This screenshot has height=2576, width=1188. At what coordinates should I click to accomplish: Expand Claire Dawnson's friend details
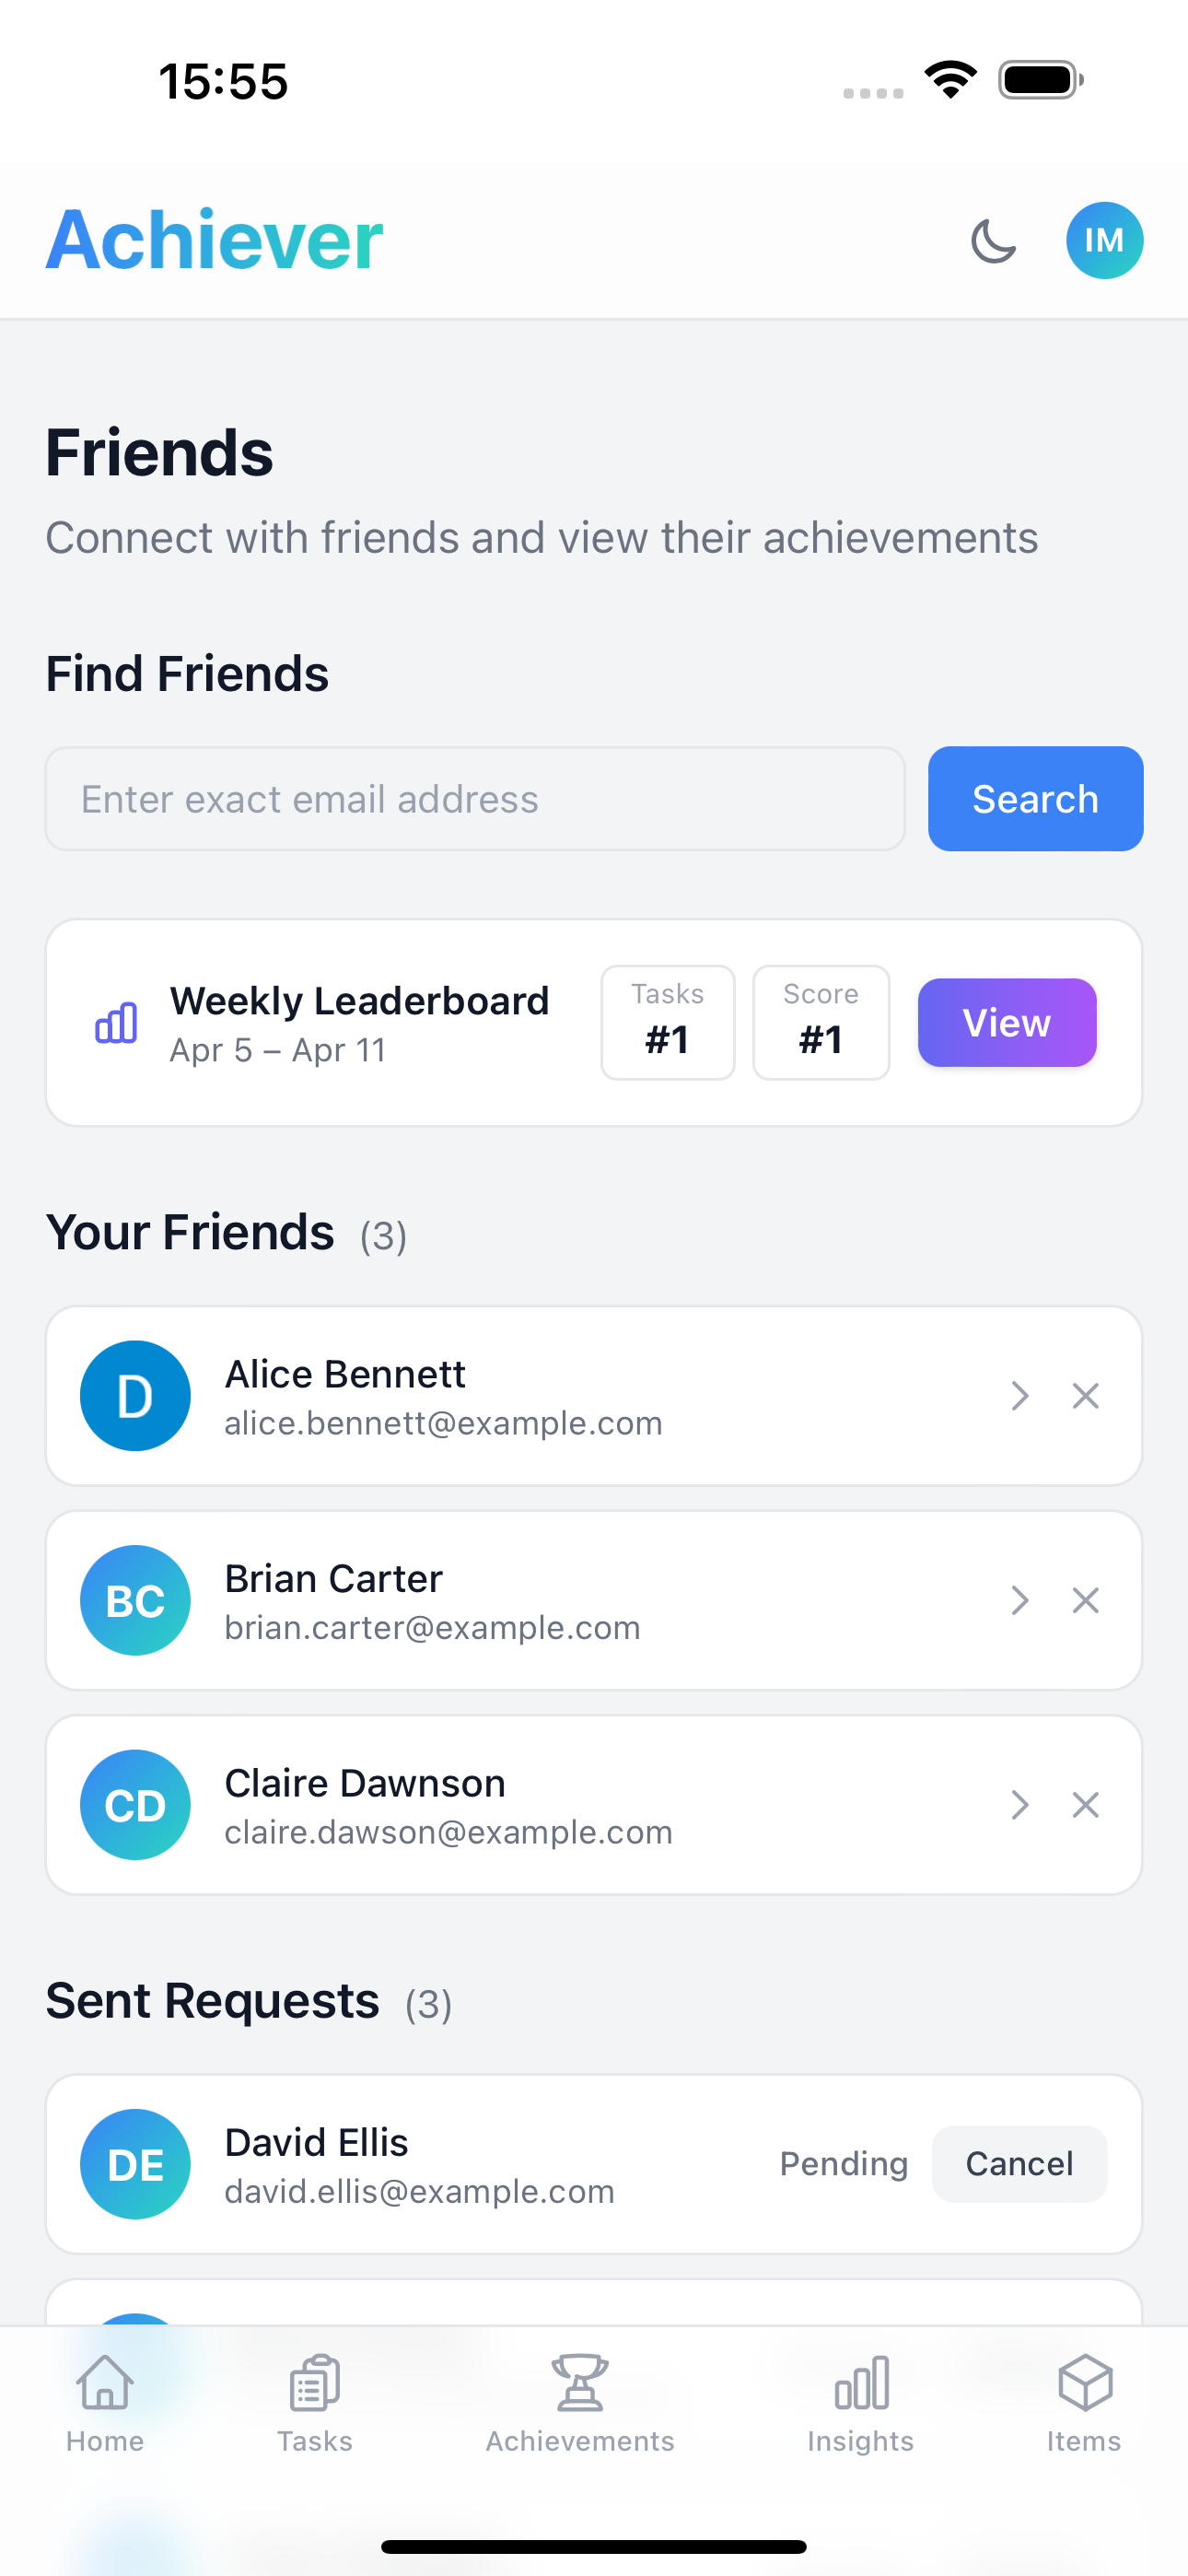1019,1805
